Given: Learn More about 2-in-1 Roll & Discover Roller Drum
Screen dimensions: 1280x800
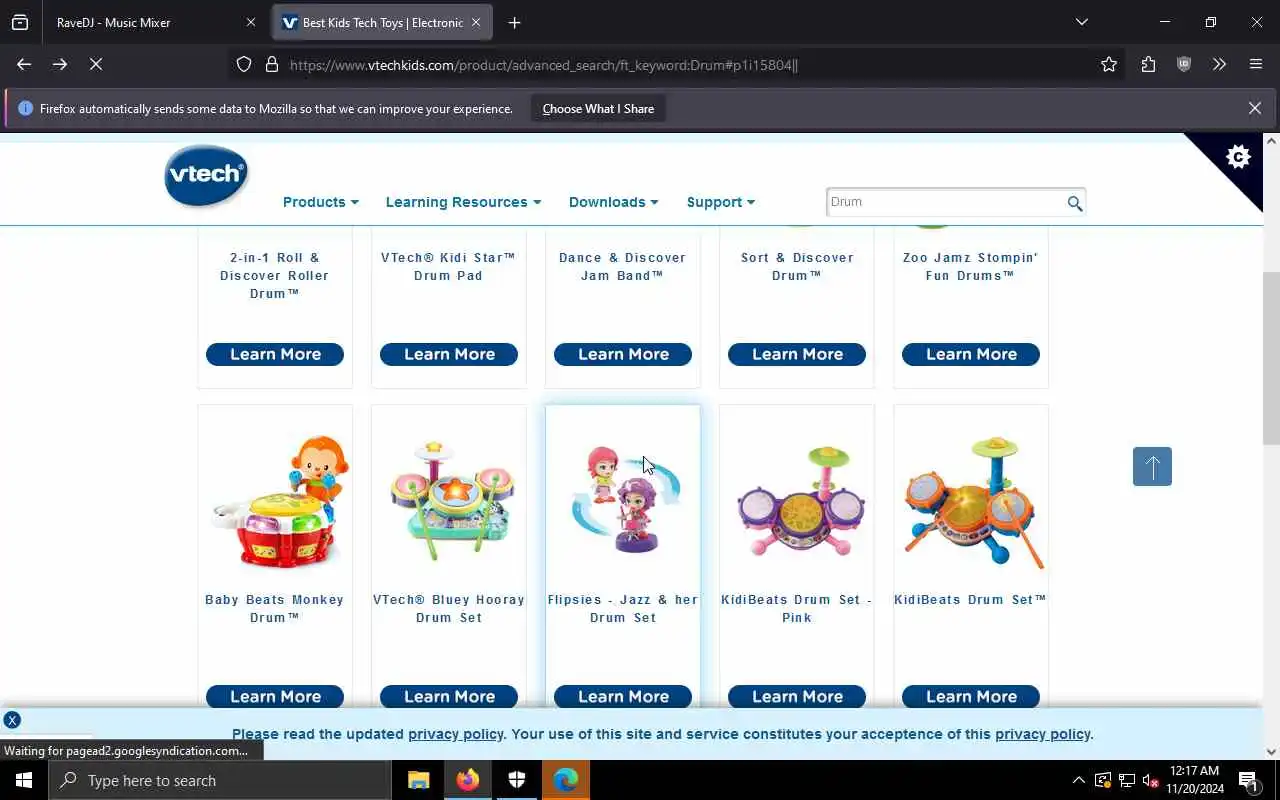Looking at the screenshot, I should point(275,354).
